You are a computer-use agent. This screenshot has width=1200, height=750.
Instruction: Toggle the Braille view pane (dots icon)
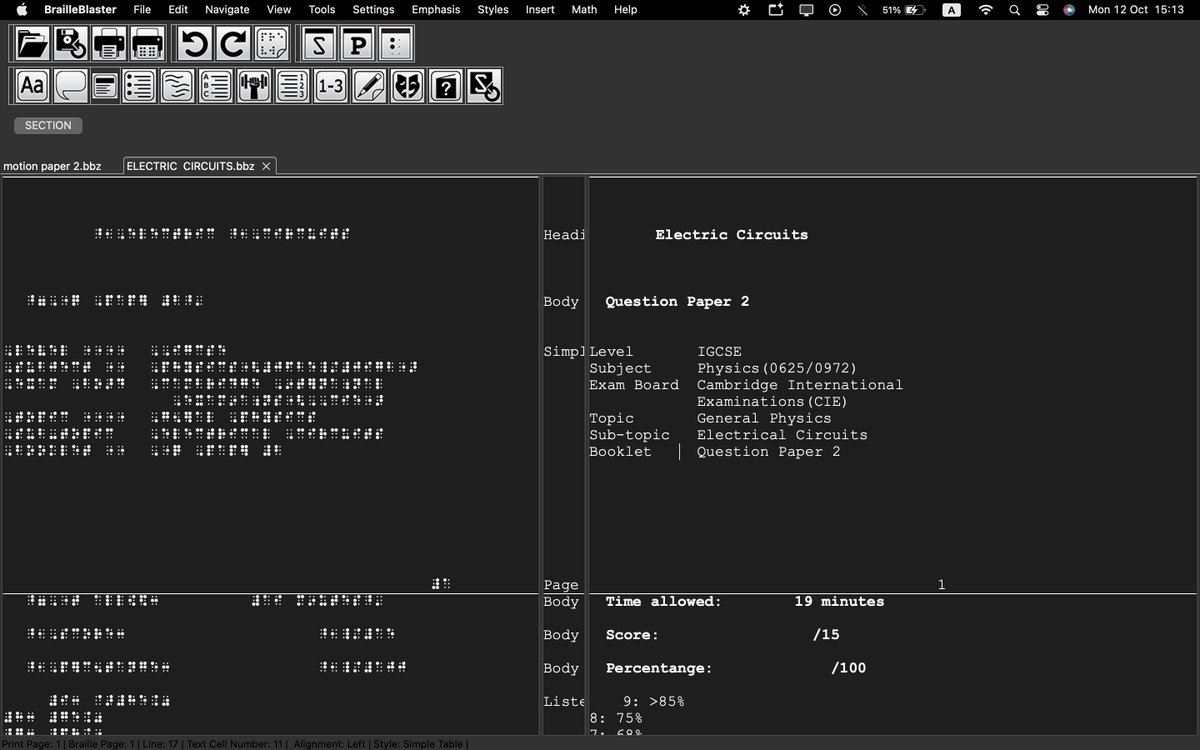(395, 44)
